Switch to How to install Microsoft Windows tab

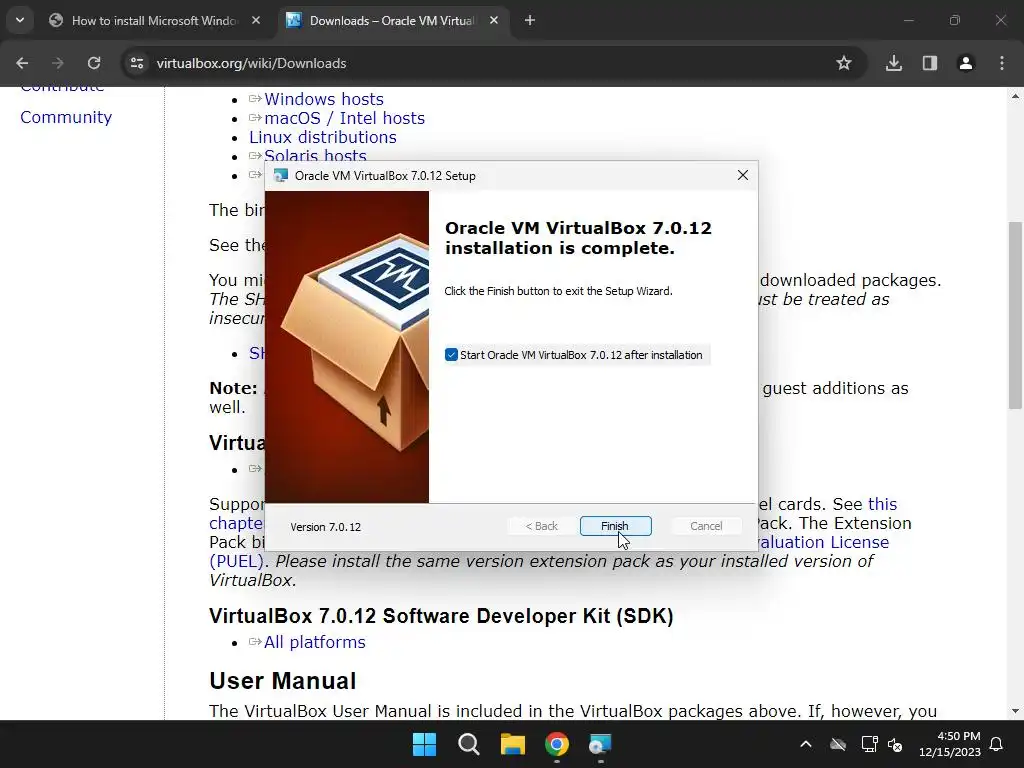153,21
